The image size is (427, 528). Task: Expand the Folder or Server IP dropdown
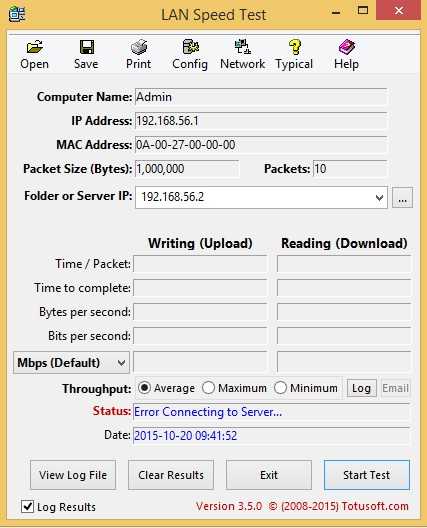pos(380,197)
